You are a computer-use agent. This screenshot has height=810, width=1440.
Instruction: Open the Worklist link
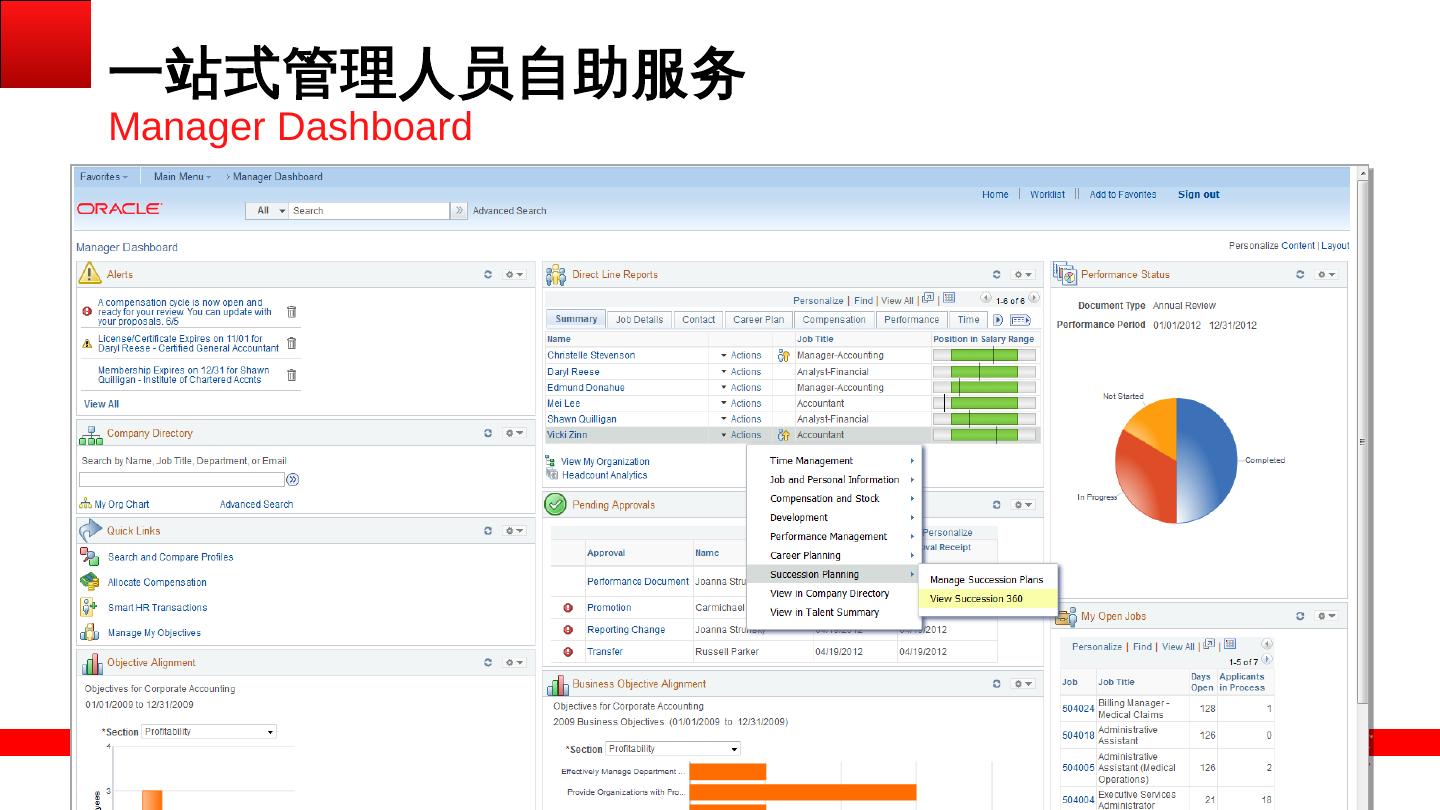1048,195
